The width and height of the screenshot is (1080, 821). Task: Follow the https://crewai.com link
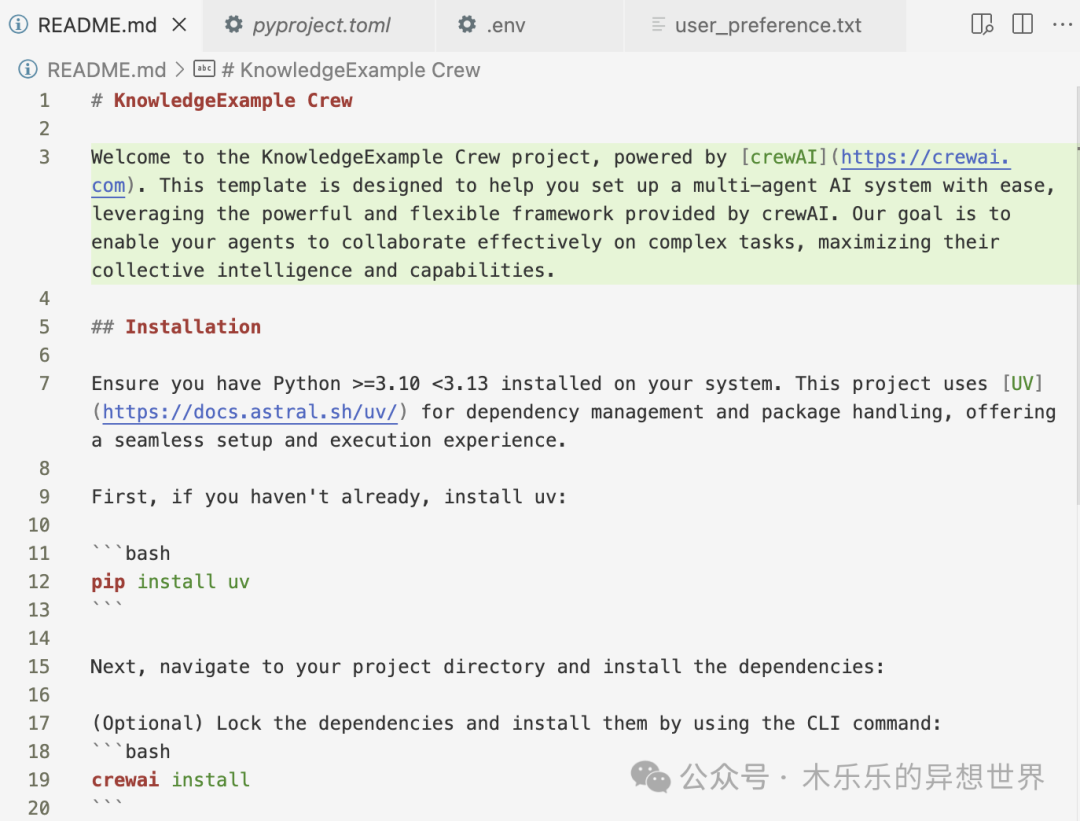[925, 157]
